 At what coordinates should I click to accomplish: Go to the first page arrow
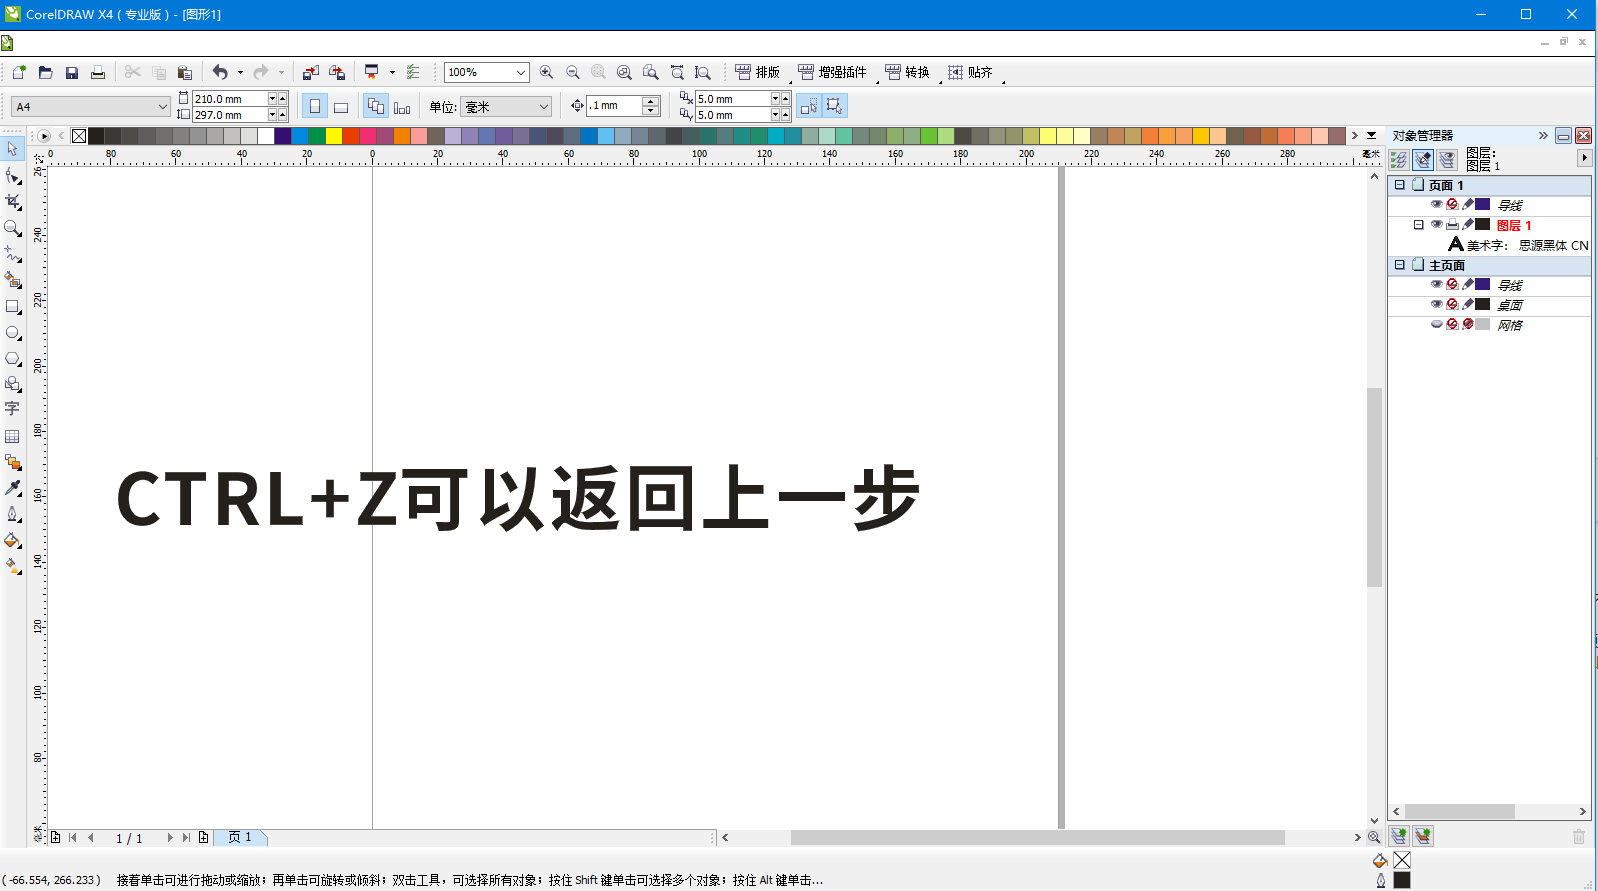73,837
